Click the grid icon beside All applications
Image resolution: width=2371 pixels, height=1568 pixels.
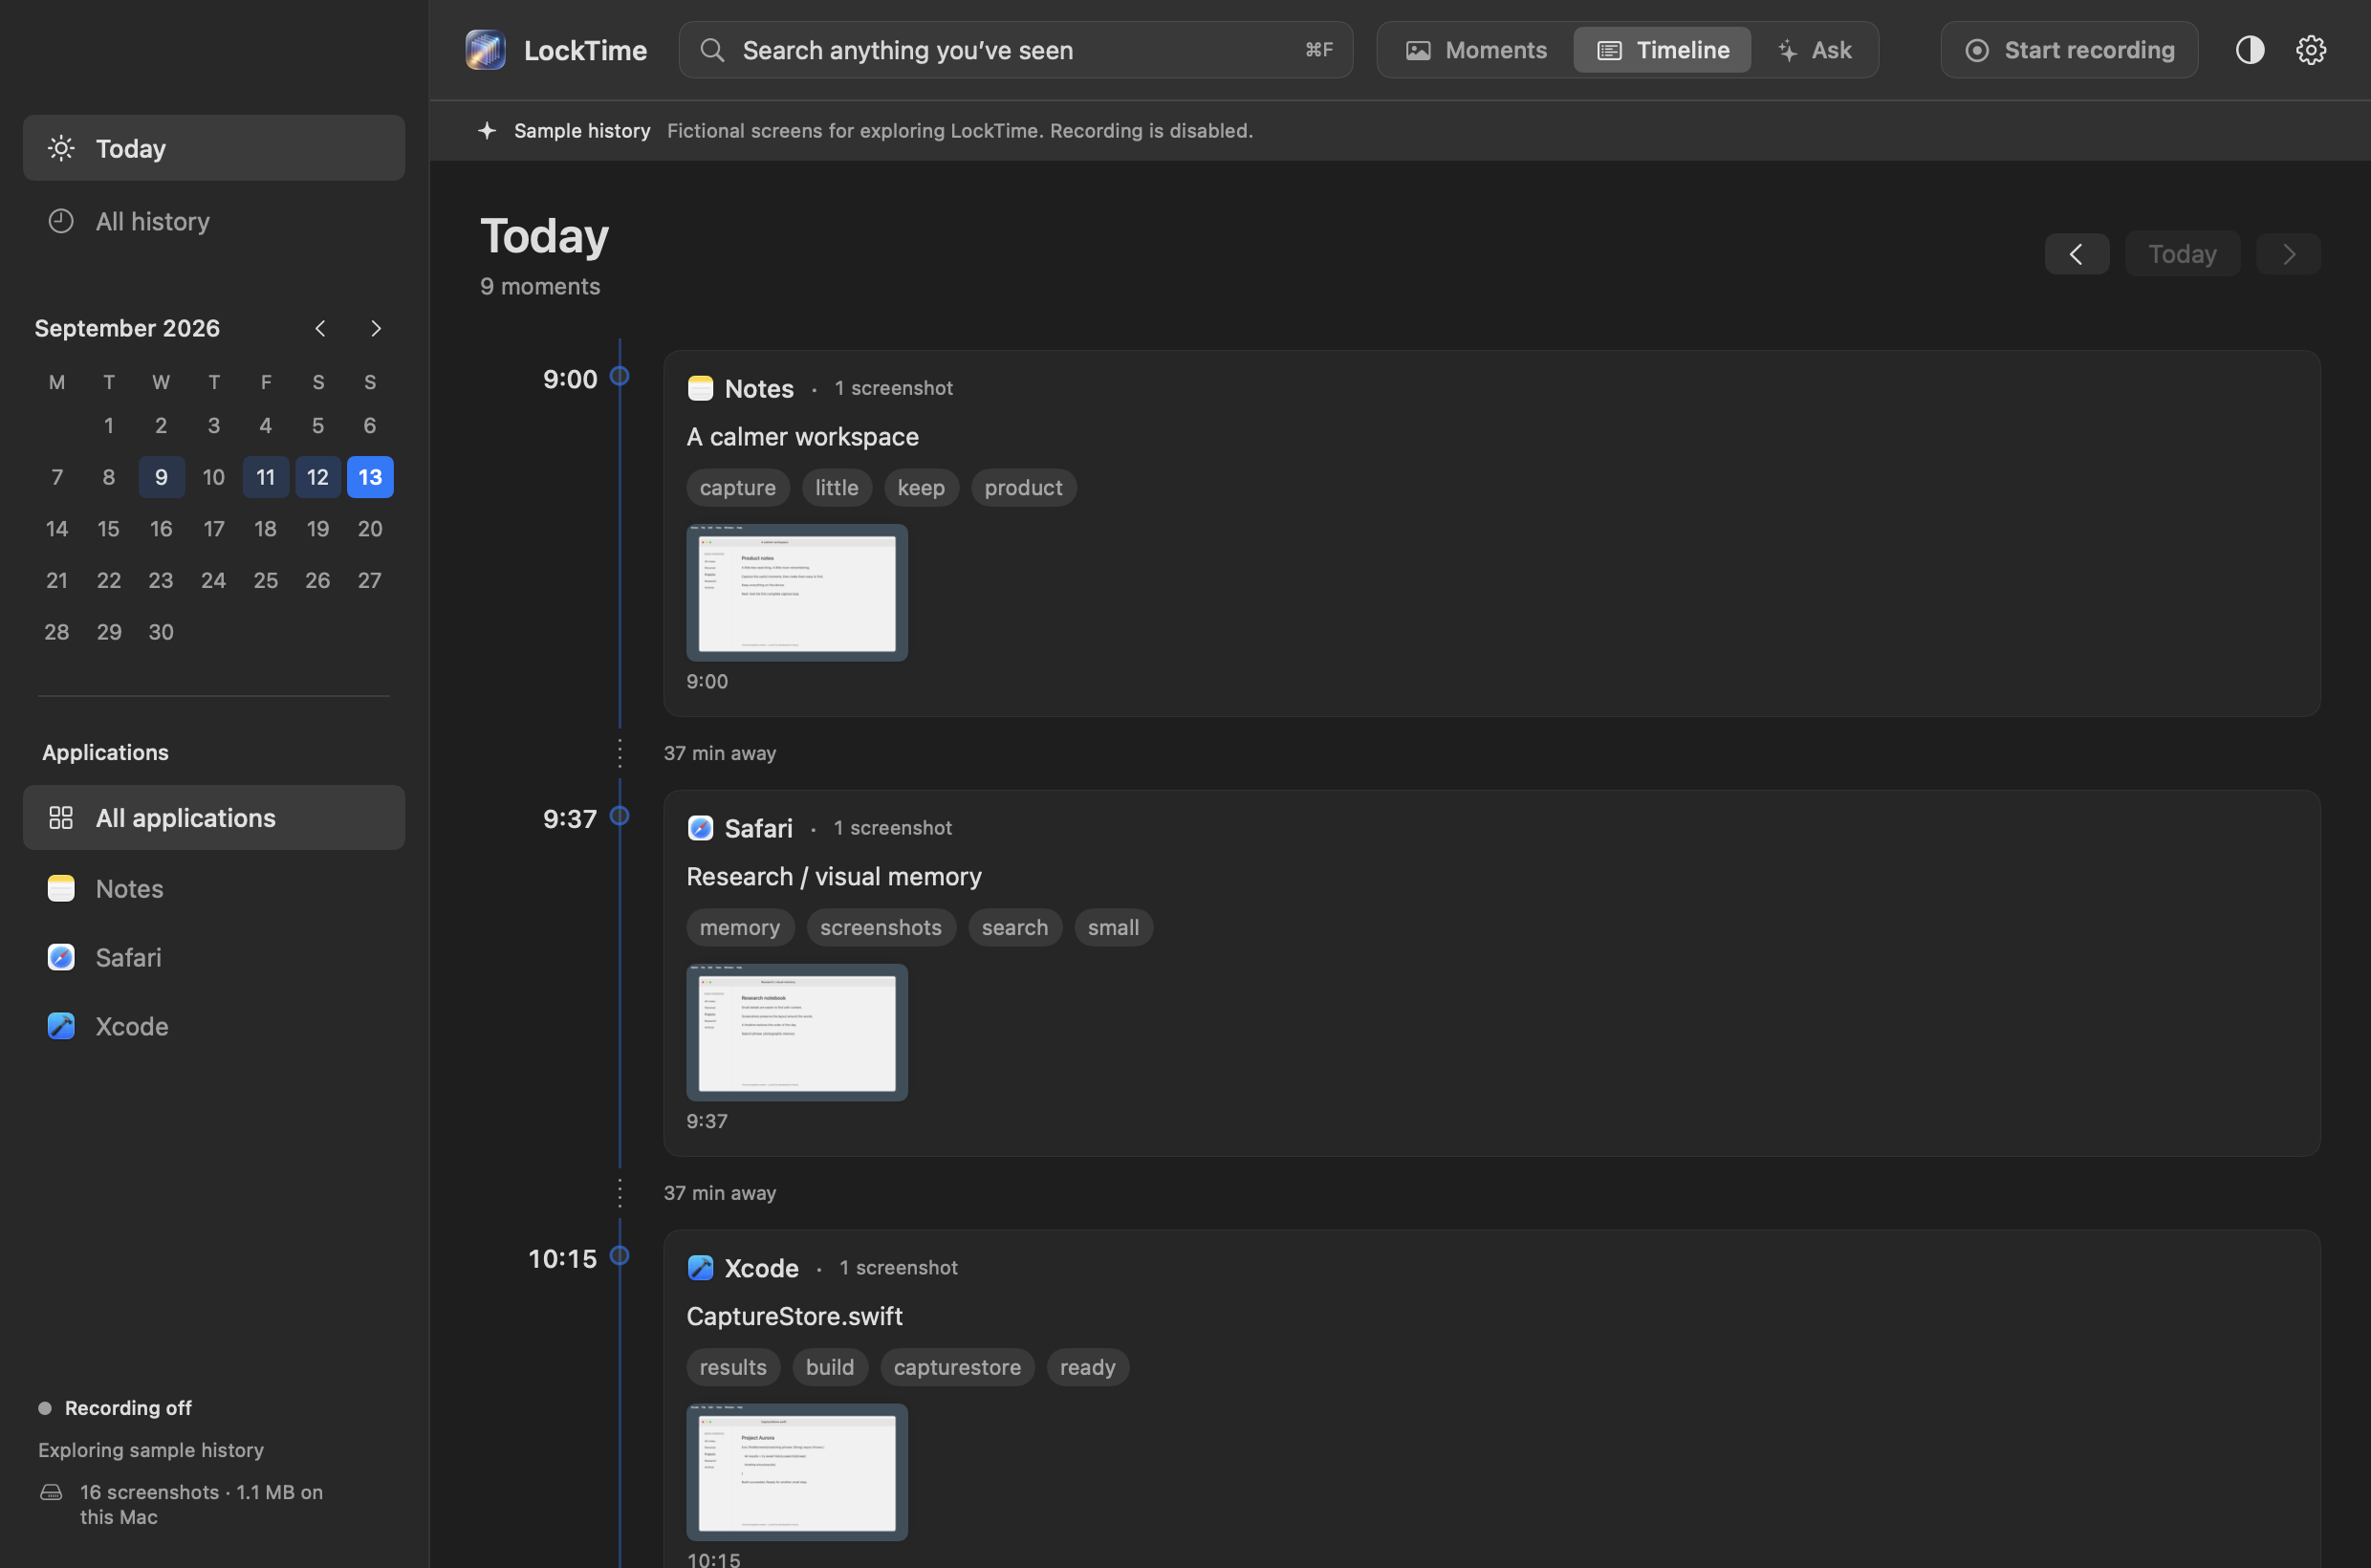pyautogui.click(x=61, y=818)
